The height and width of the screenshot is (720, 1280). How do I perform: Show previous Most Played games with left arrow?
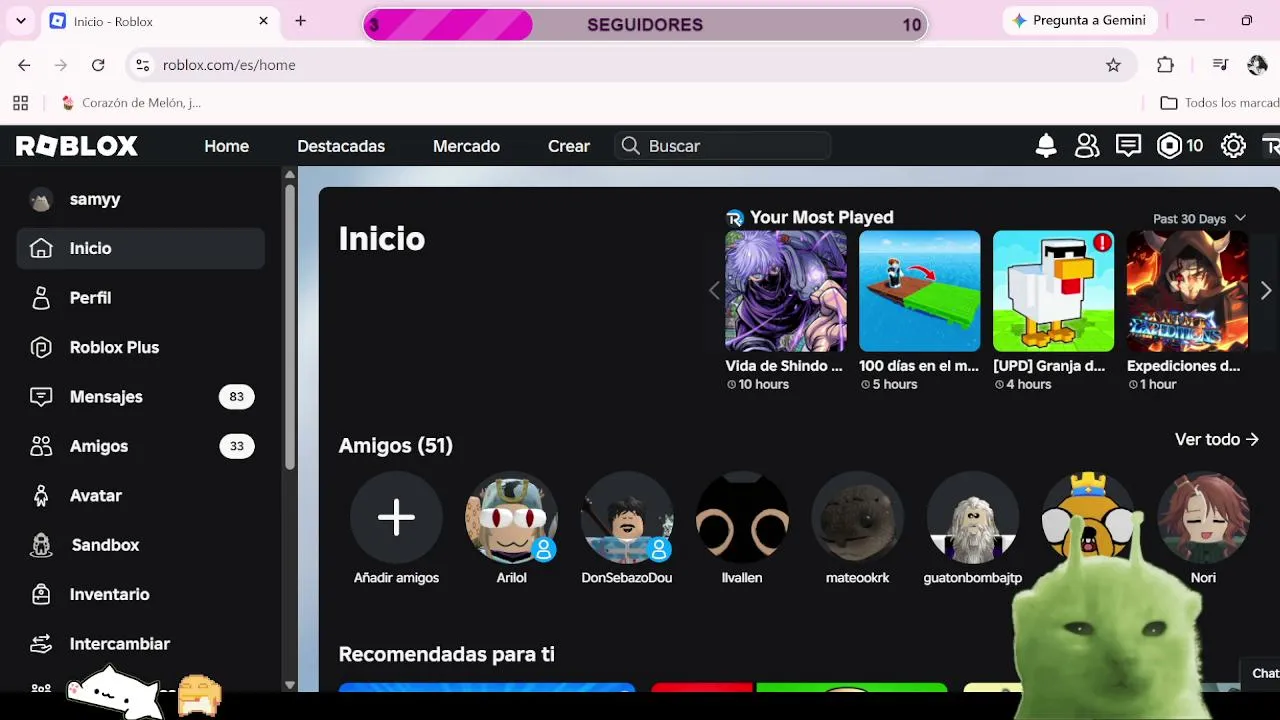tap(714, 291)
